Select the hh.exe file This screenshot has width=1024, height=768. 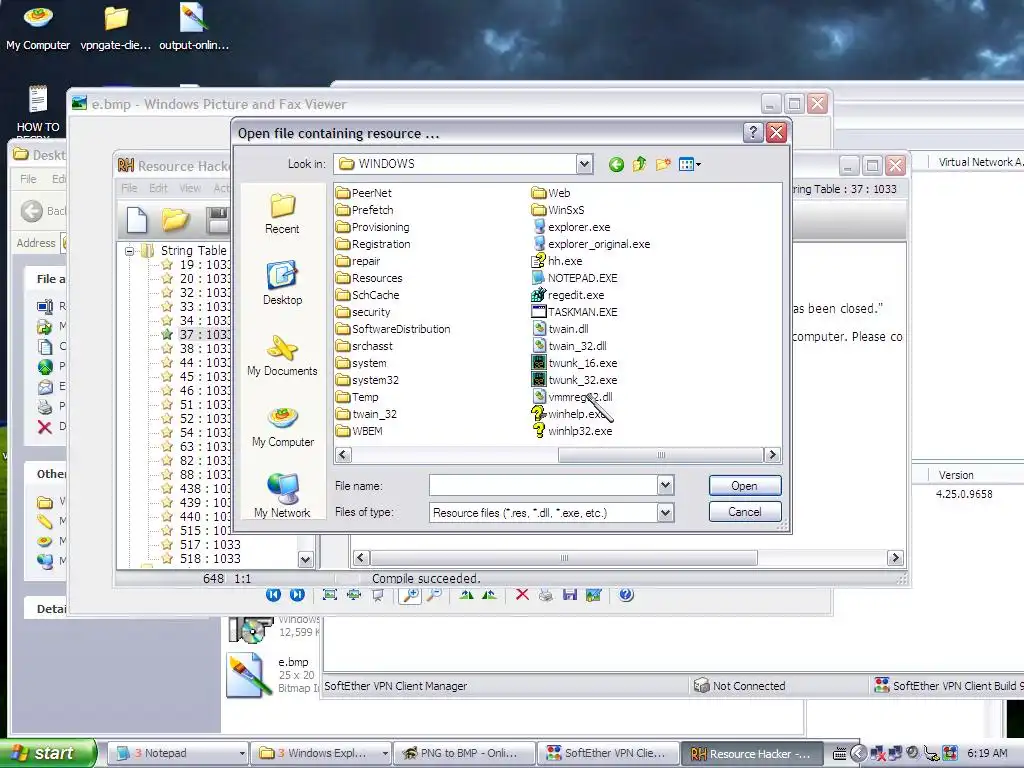point(557,261)
